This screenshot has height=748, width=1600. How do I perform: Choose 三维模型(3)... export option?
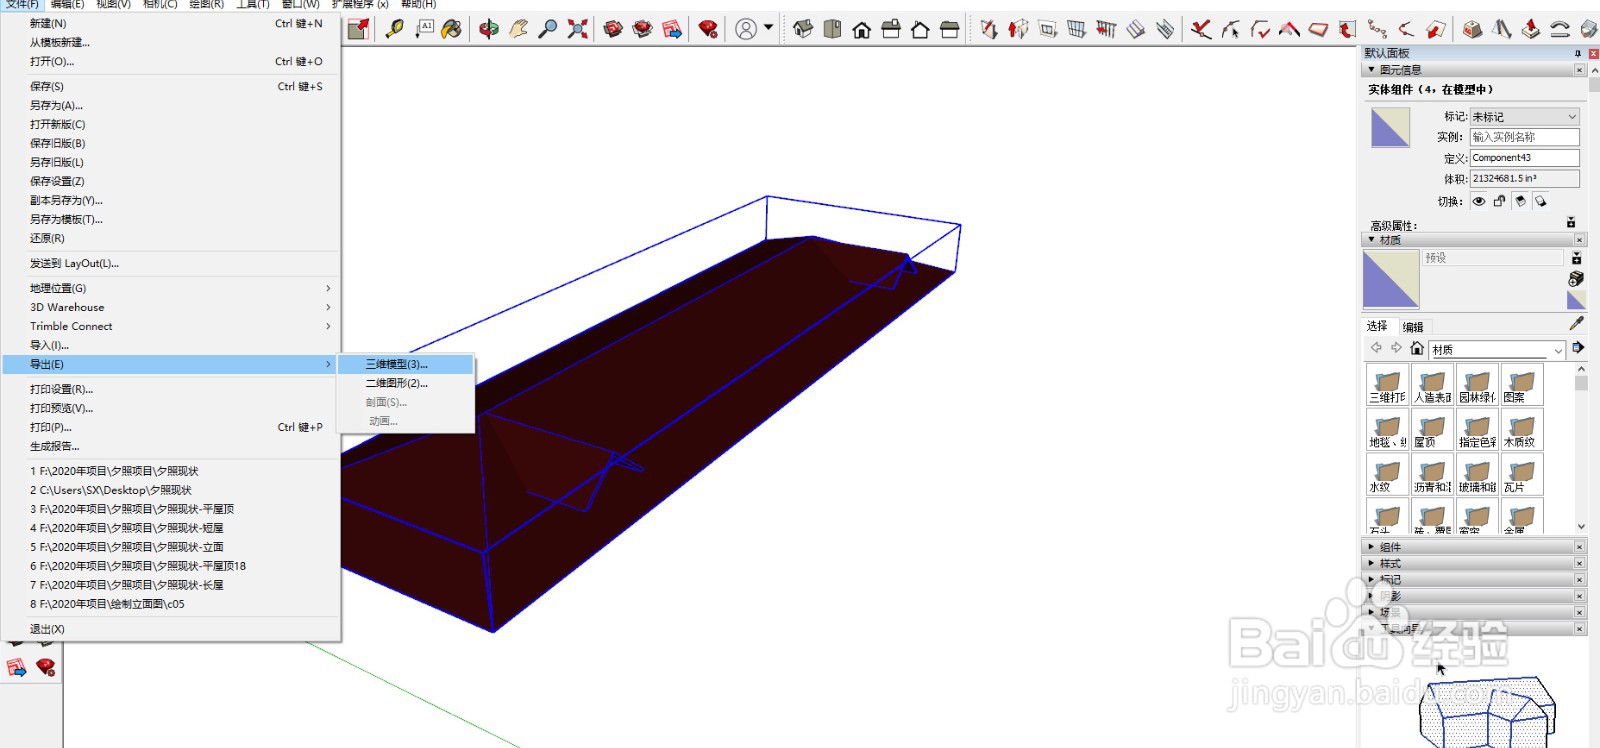tap(405, 364)
